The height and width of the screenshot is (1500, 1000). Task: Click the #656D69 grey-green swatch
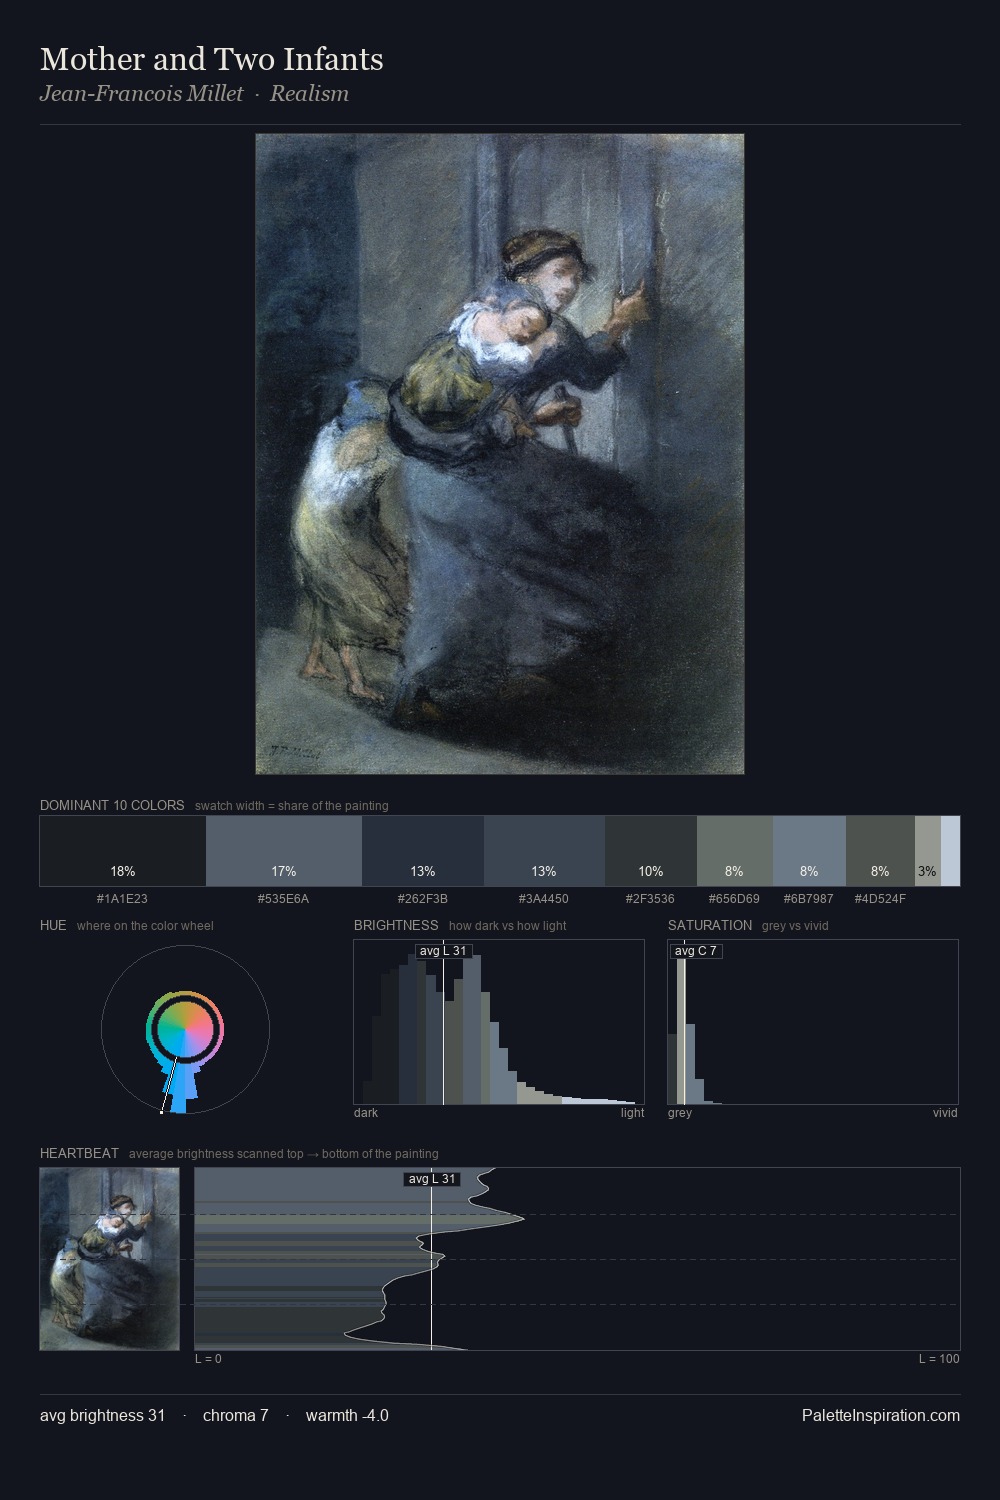coord(735,851)
